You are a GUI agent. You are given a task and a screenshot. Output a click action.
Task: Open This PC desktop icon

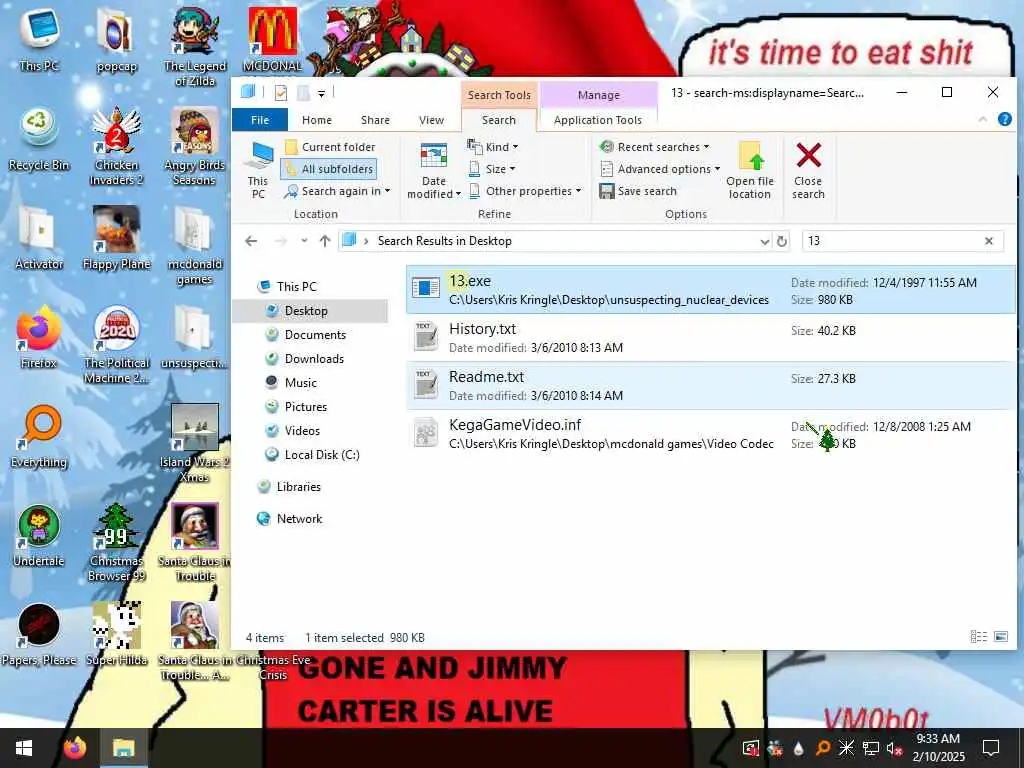pos(39,38)
